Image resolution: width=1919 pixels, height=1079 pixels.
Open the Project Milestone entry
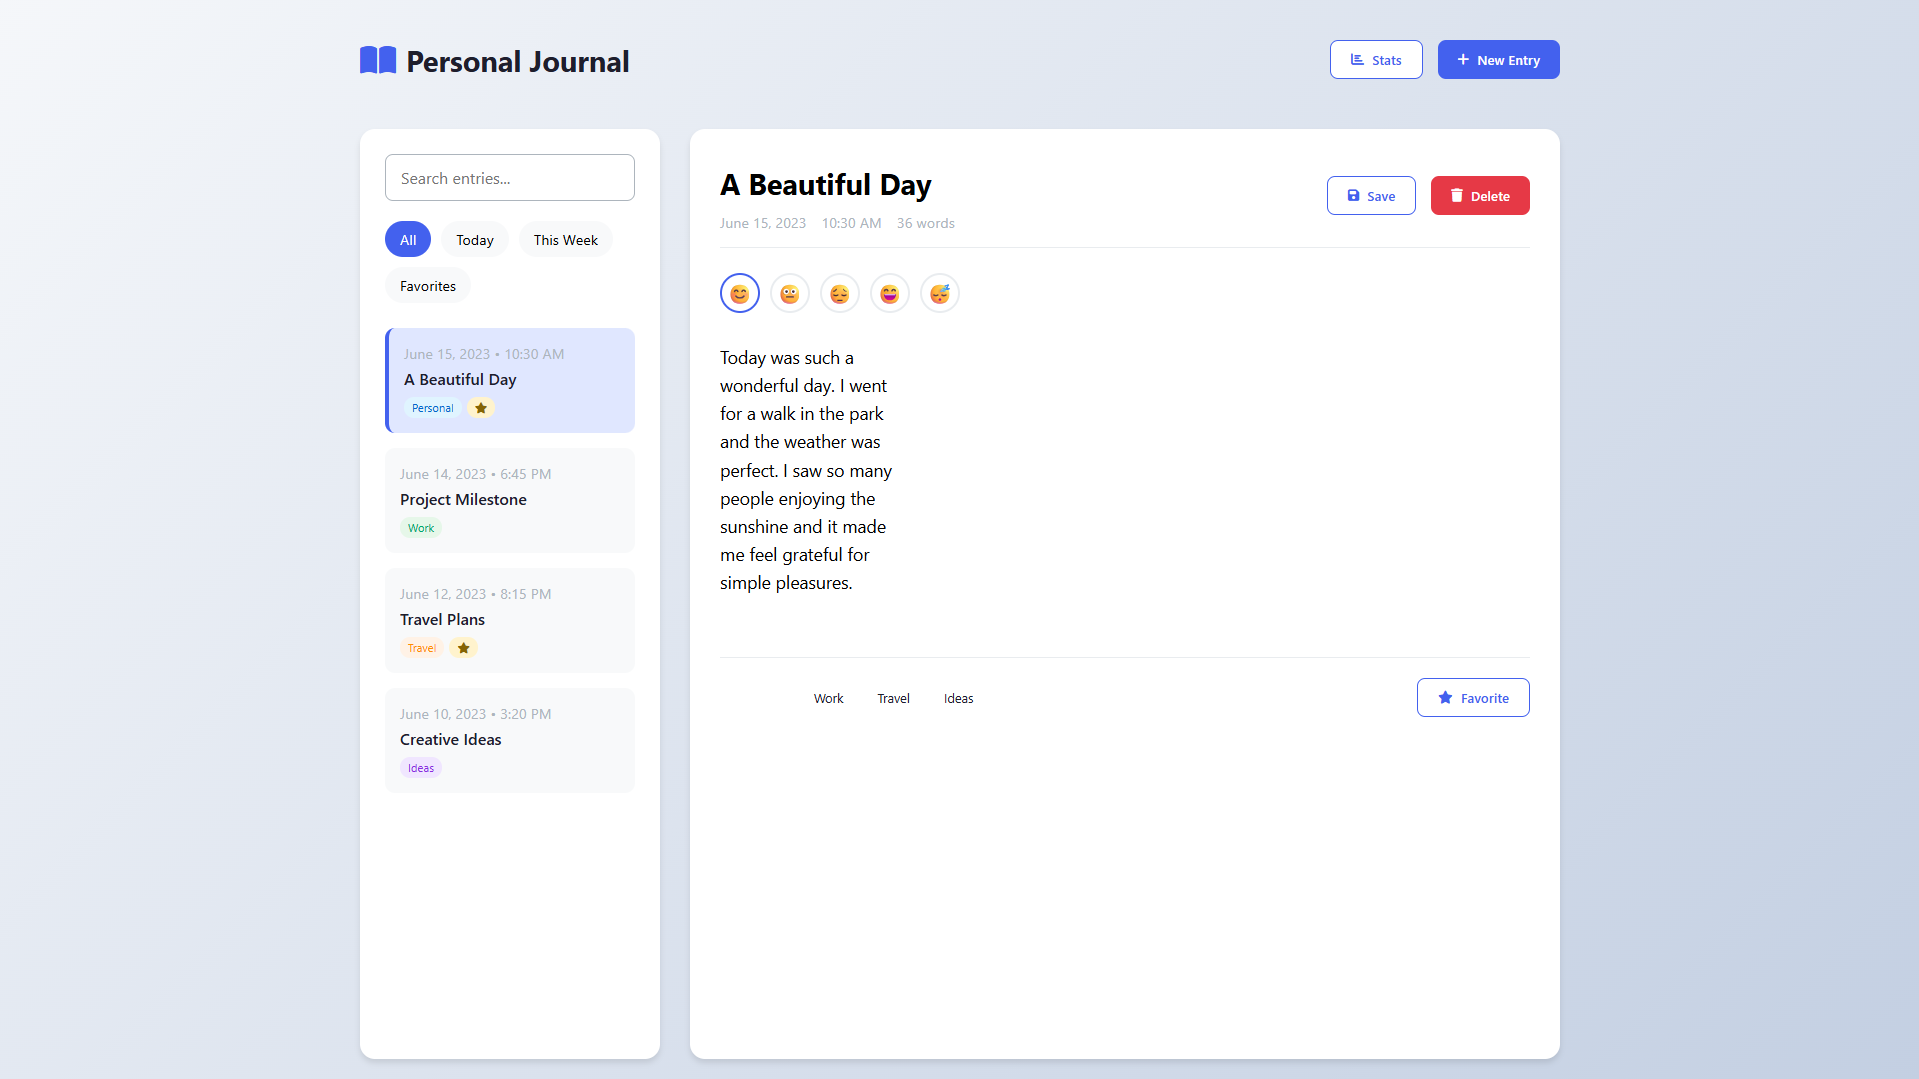point(509,500)
